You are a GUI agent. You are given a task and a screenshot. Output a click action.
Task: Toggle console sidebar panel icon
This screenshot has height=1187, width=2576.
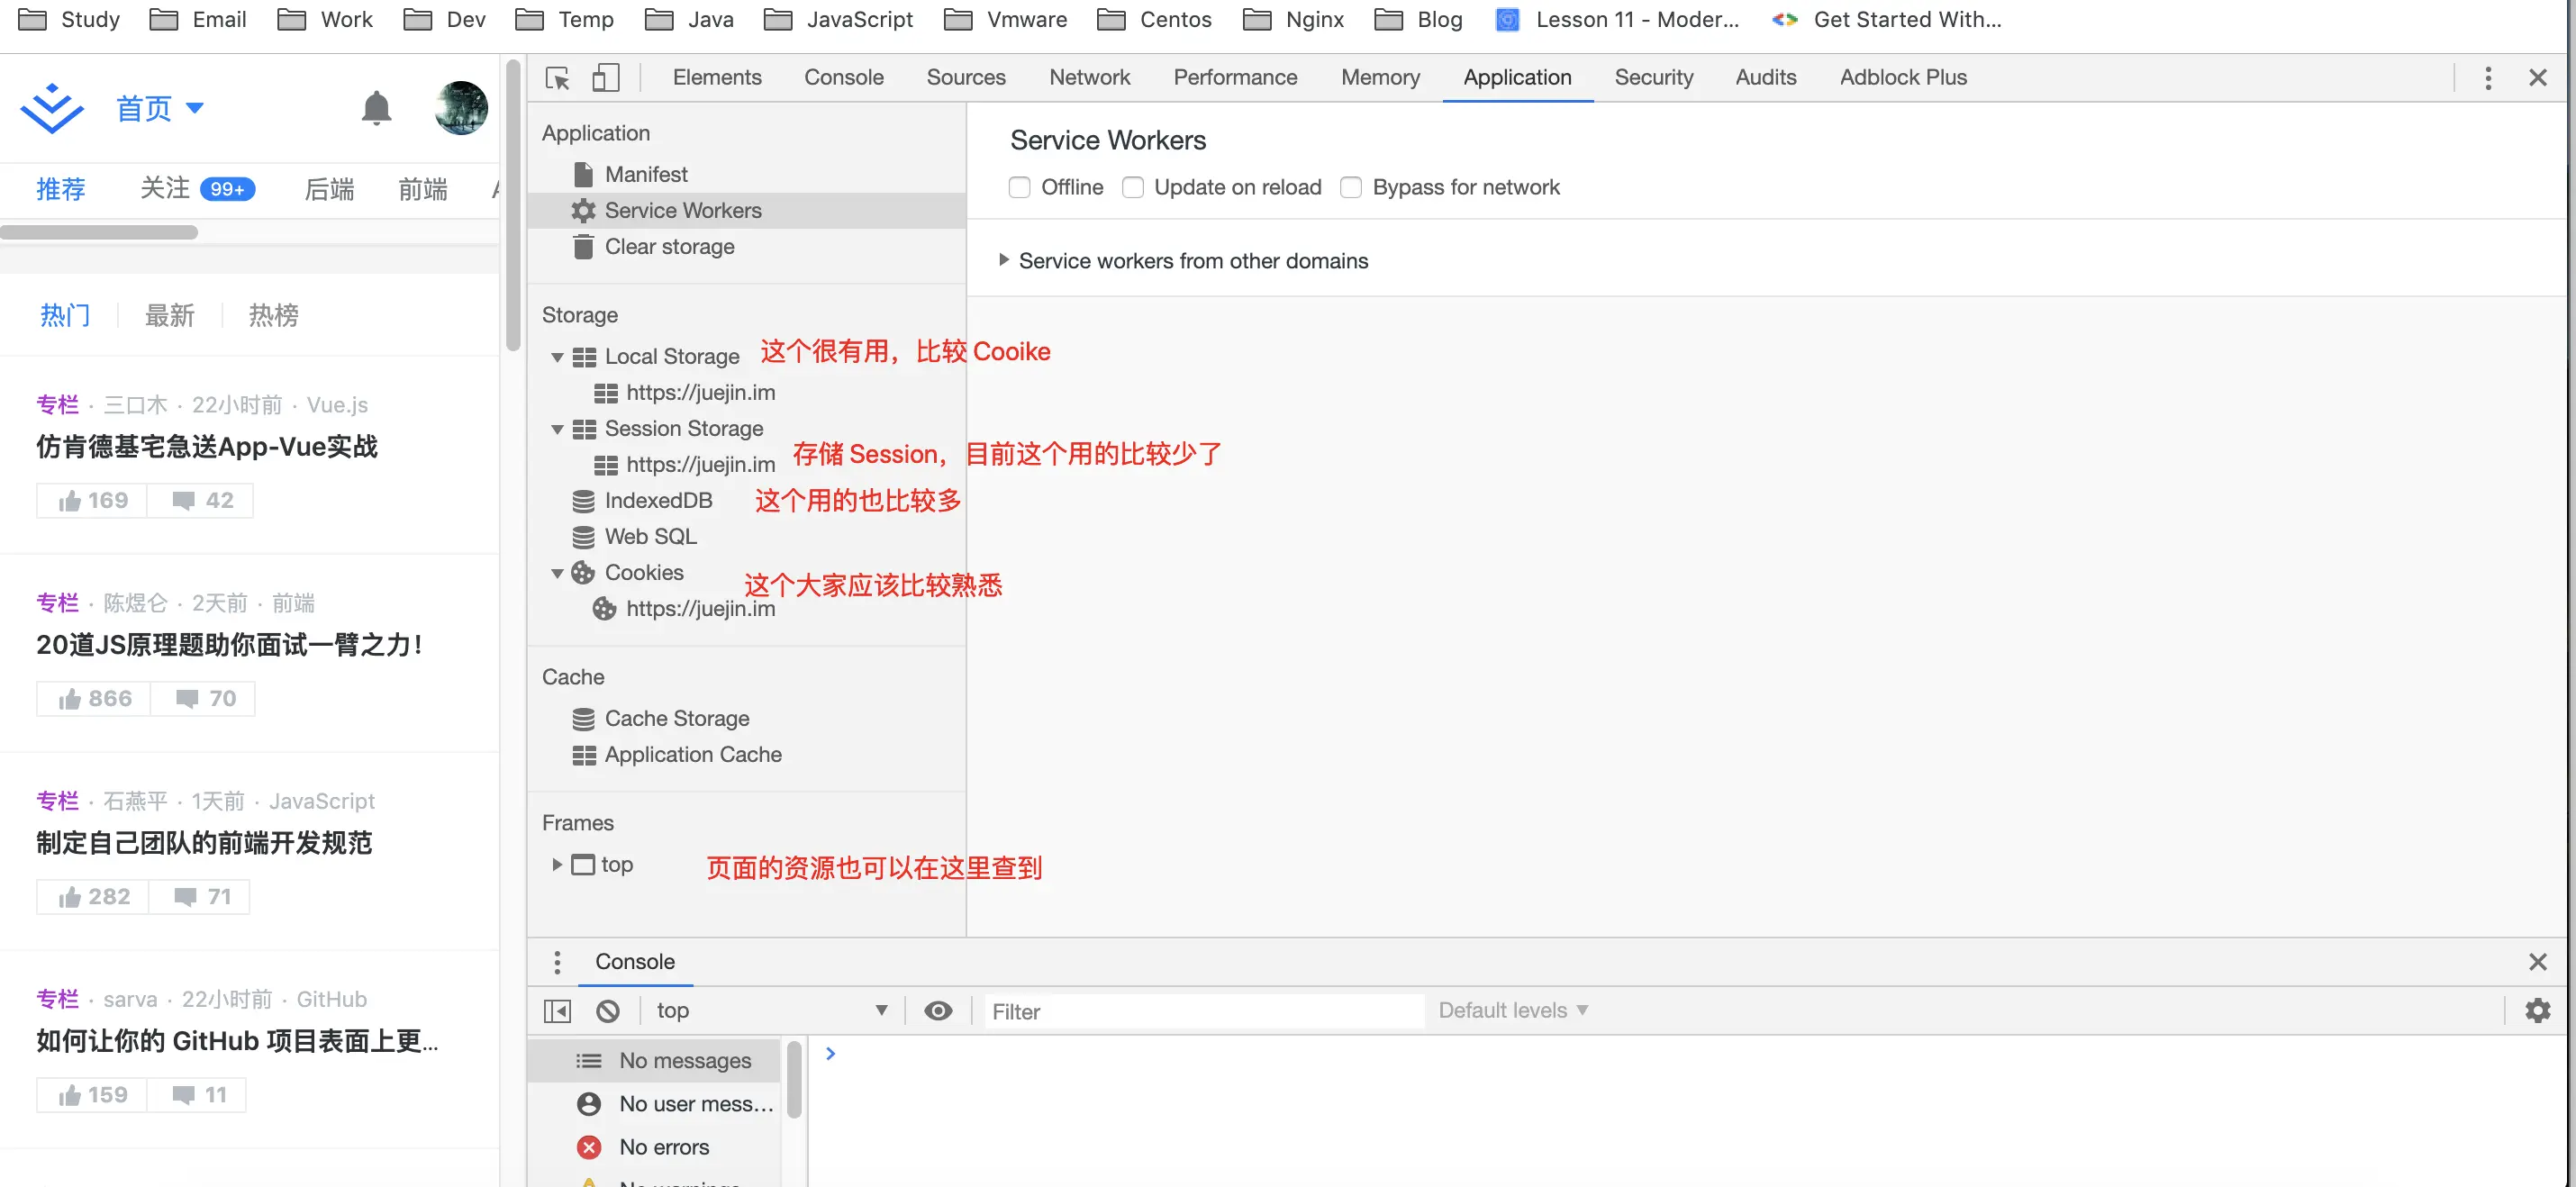click(557, 1011)
